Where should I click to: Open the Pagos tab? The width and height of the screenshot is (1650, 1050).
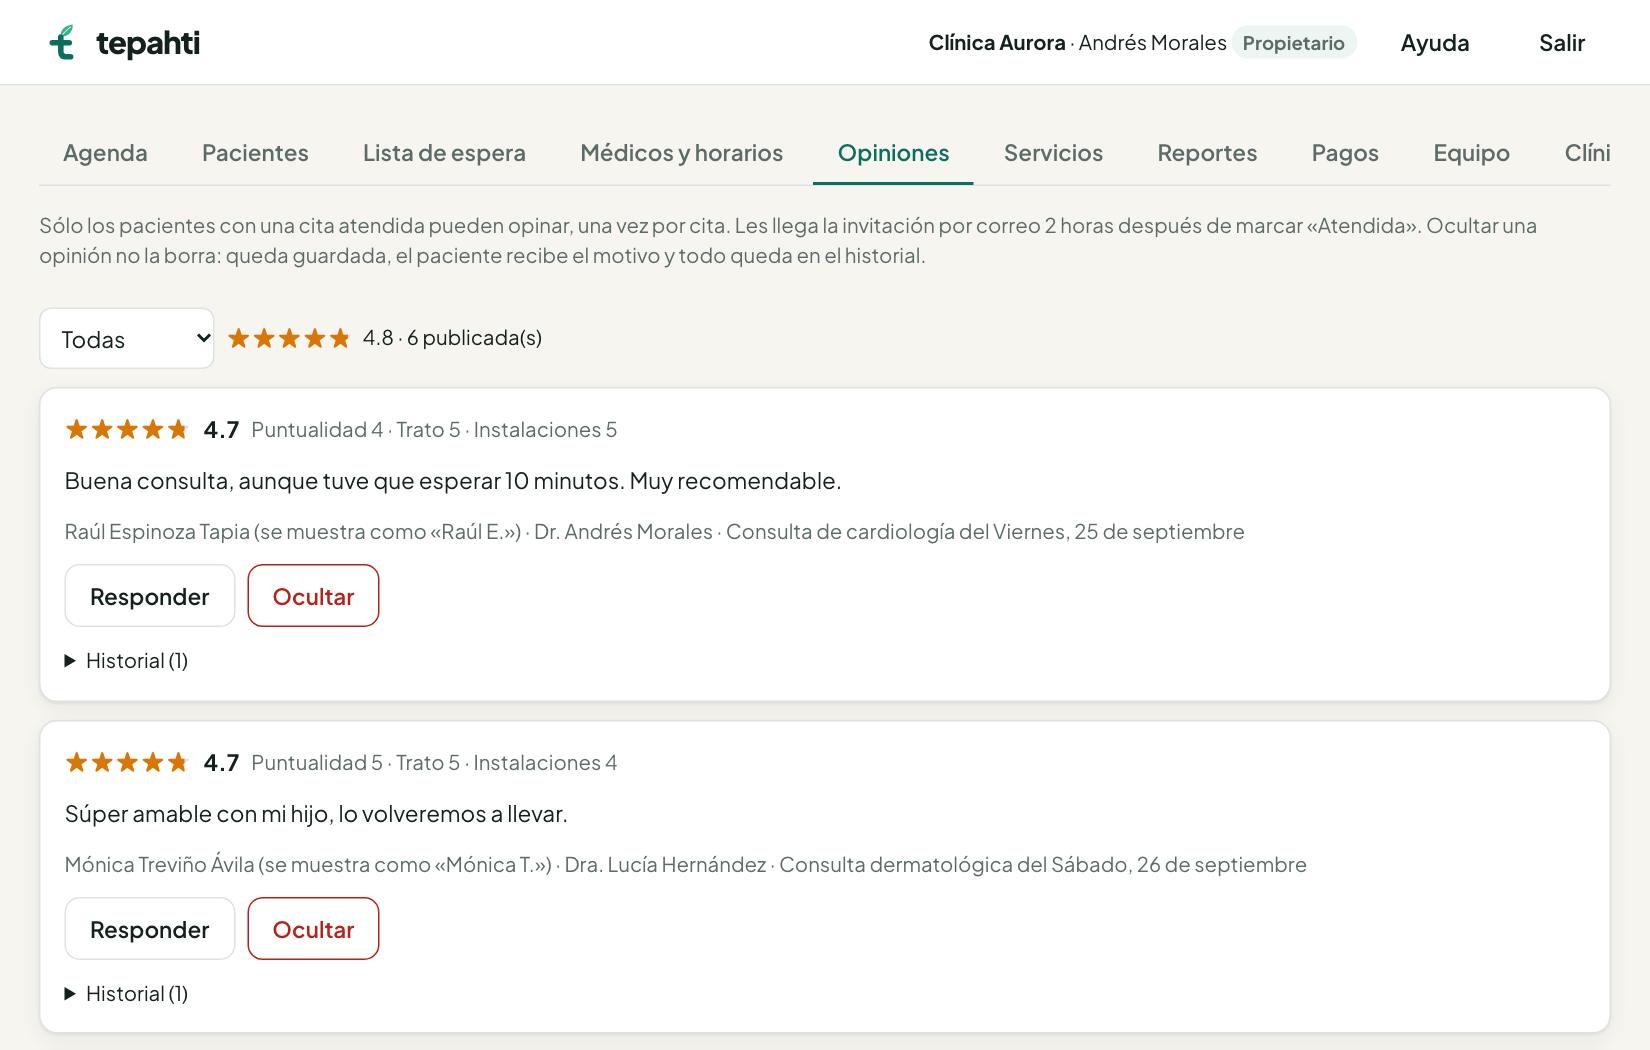tap(1345, 153)
